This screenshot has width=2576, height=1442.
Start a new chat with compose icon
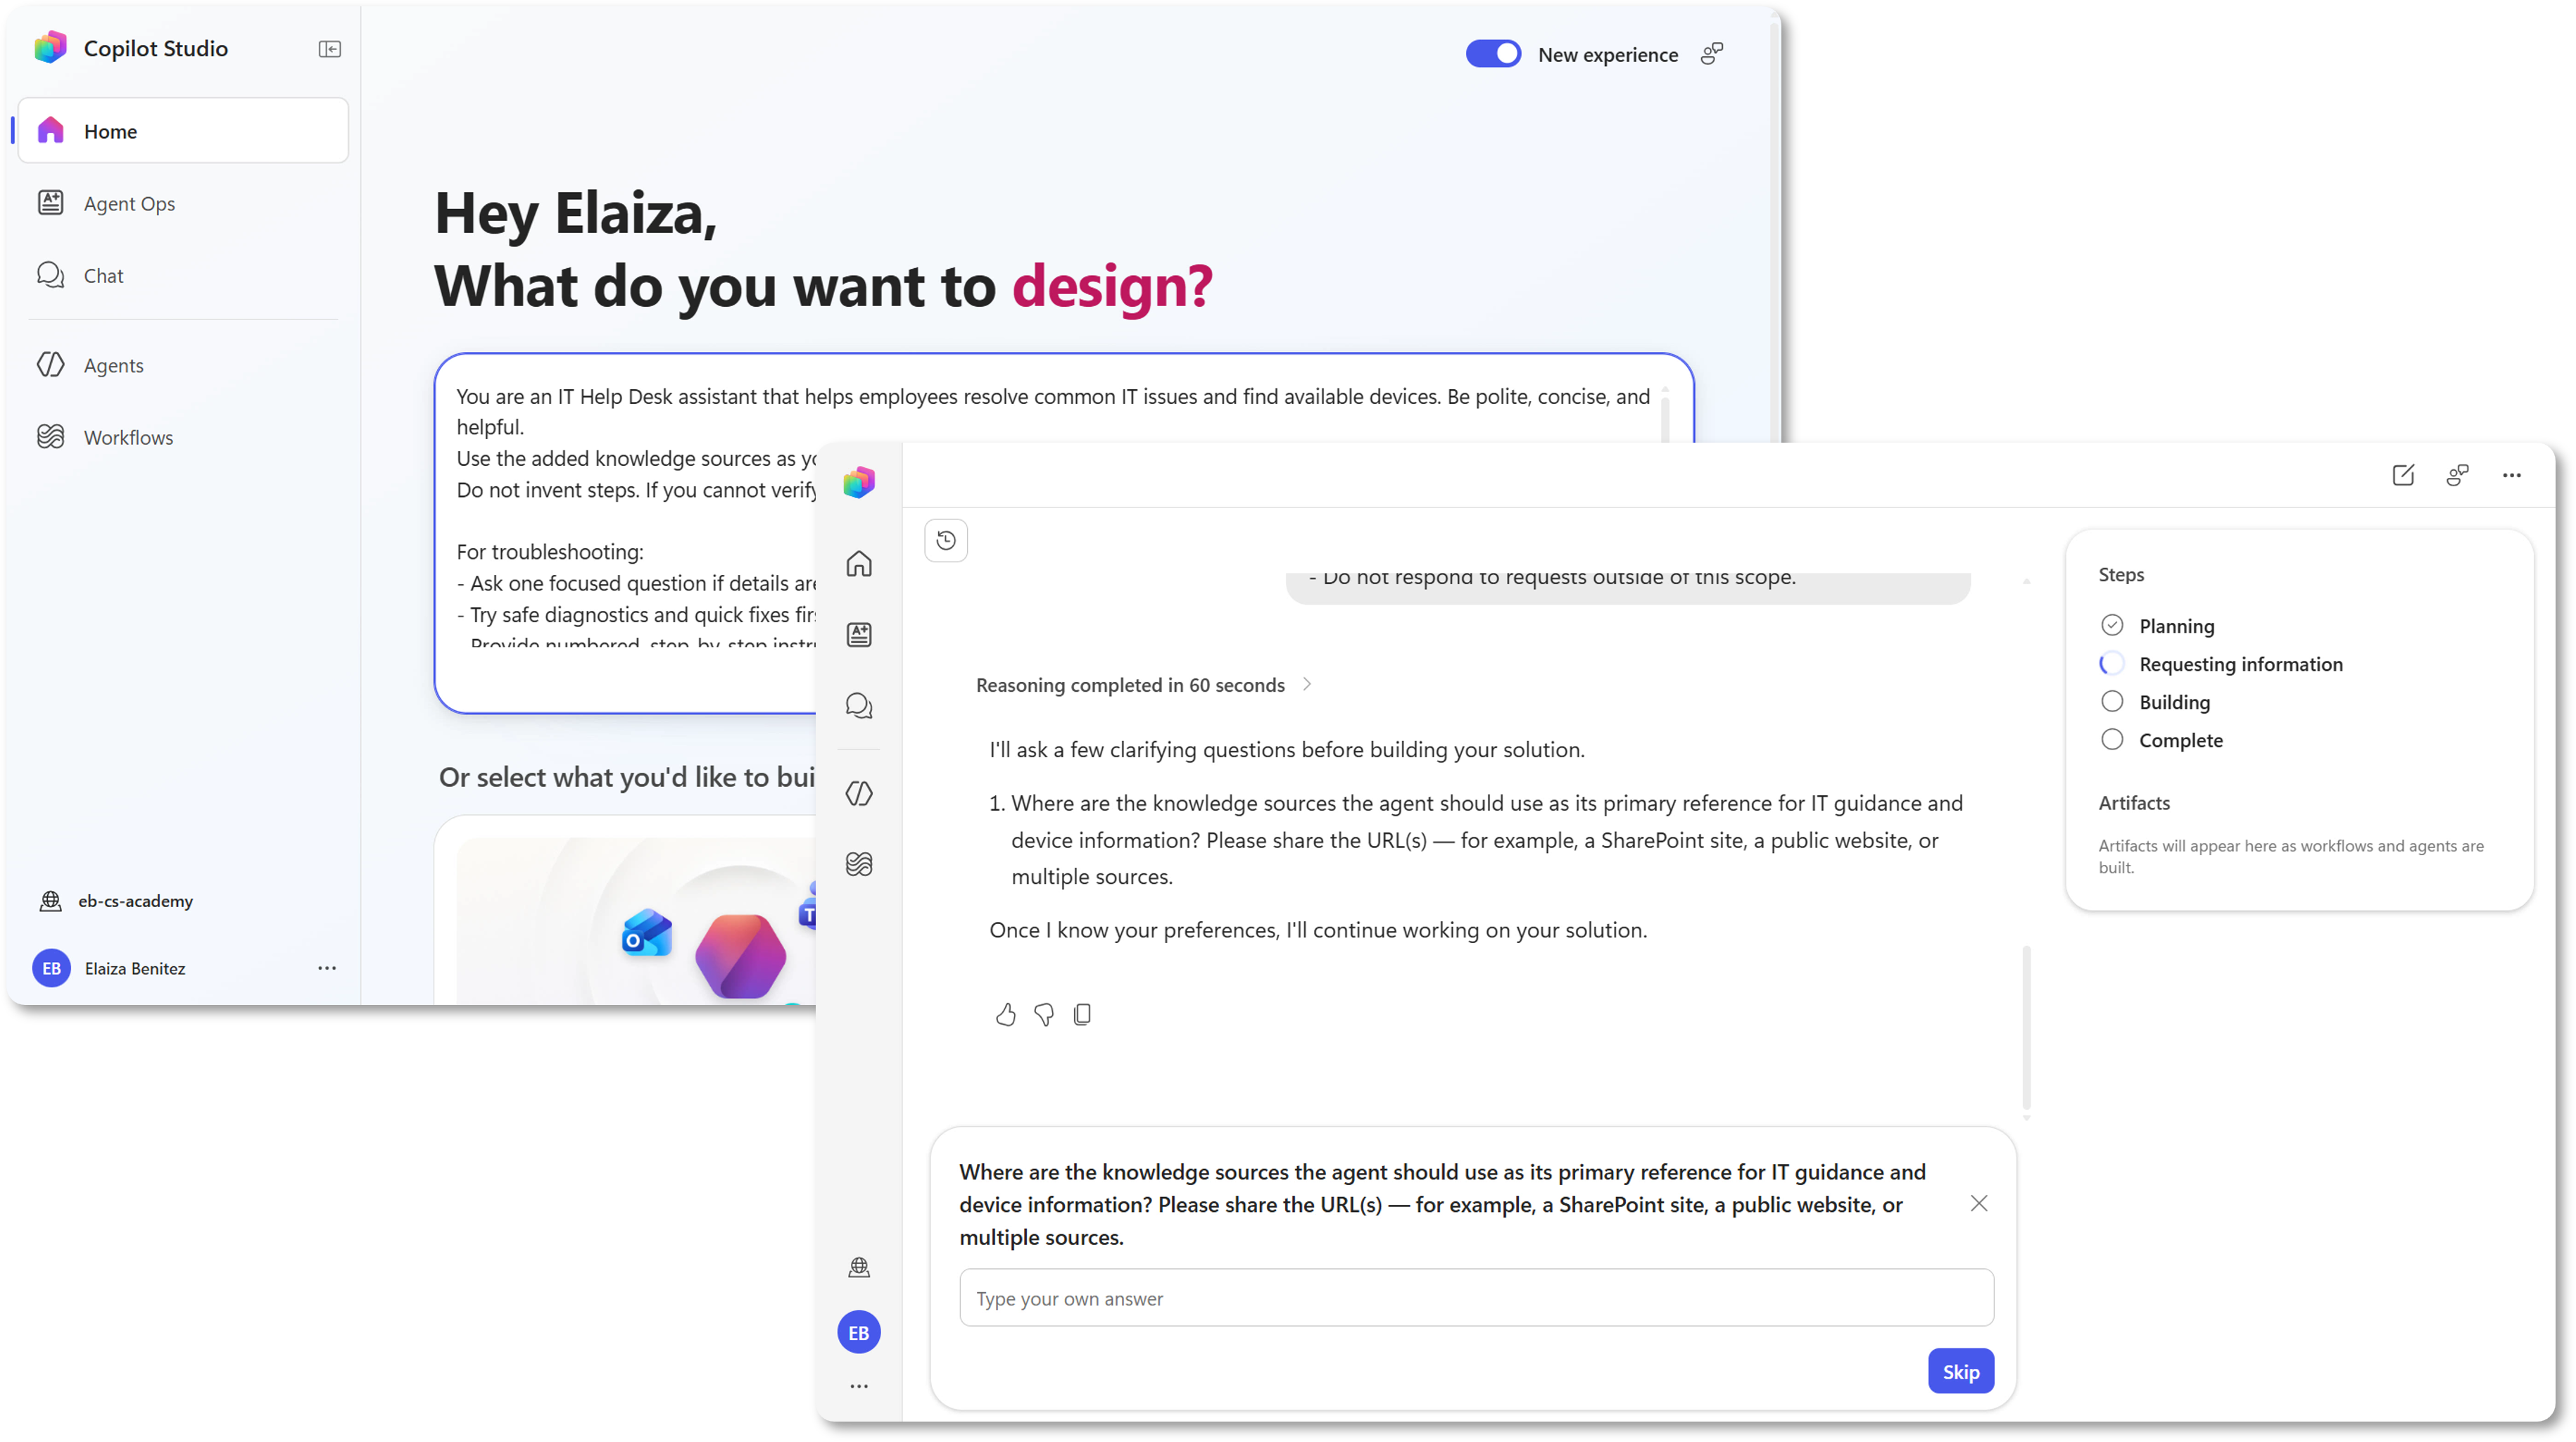click(2402, 475)
